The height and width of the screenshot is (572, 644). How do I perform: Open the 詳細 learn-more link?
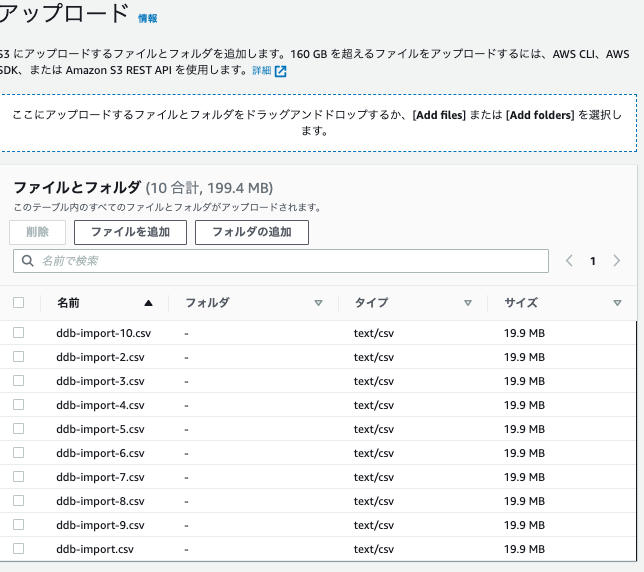262,71
